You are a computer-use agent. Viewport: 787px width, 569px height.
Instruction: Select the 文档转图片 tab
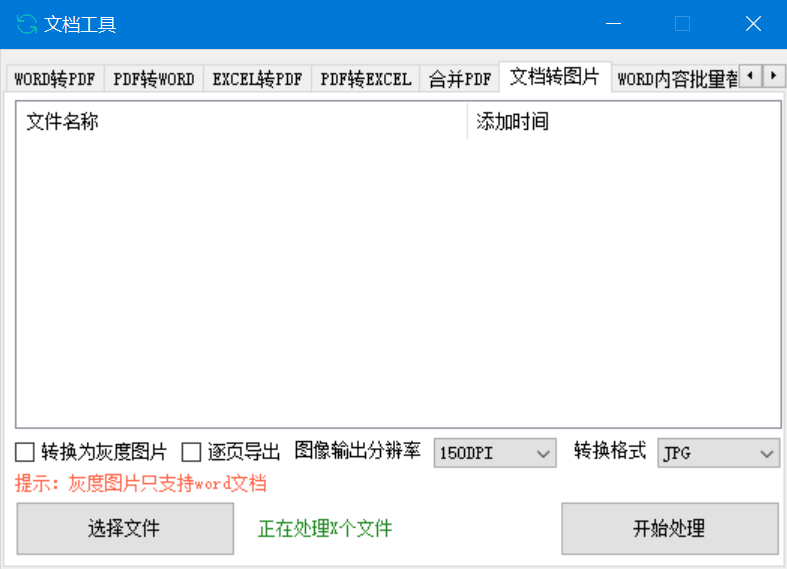point(555,77)
